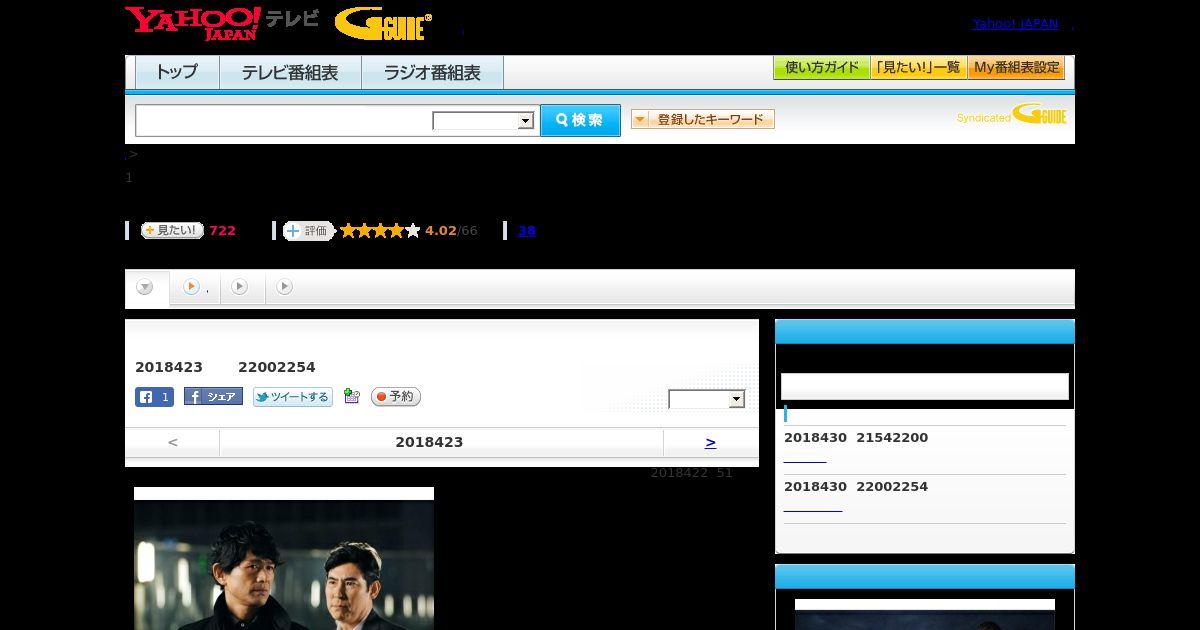The width and height of the screenshot is (1200, 630).
Task: Switch to the トップ tab
Action: [177, 73]
